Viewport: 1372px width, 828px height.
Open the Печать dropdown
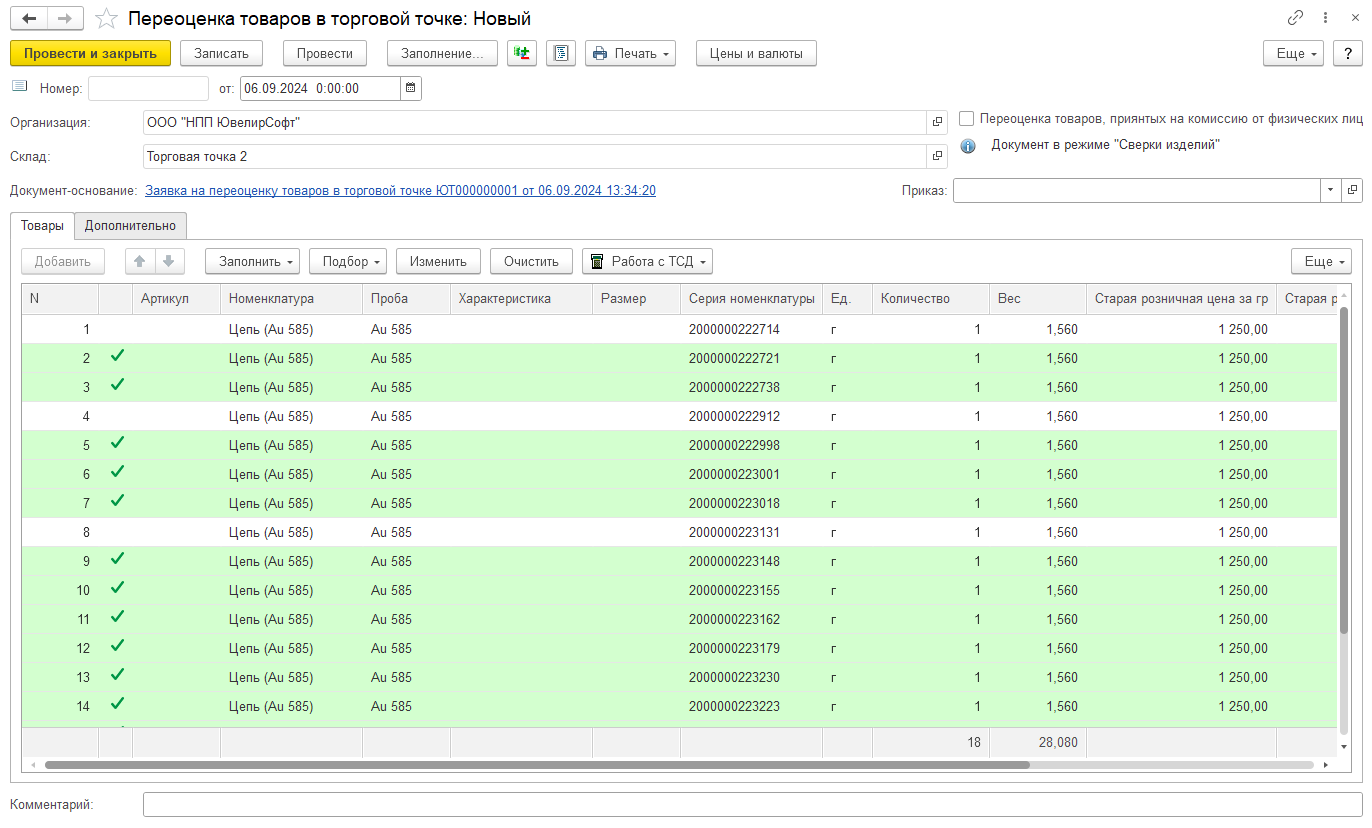click(x=631, y=53)
